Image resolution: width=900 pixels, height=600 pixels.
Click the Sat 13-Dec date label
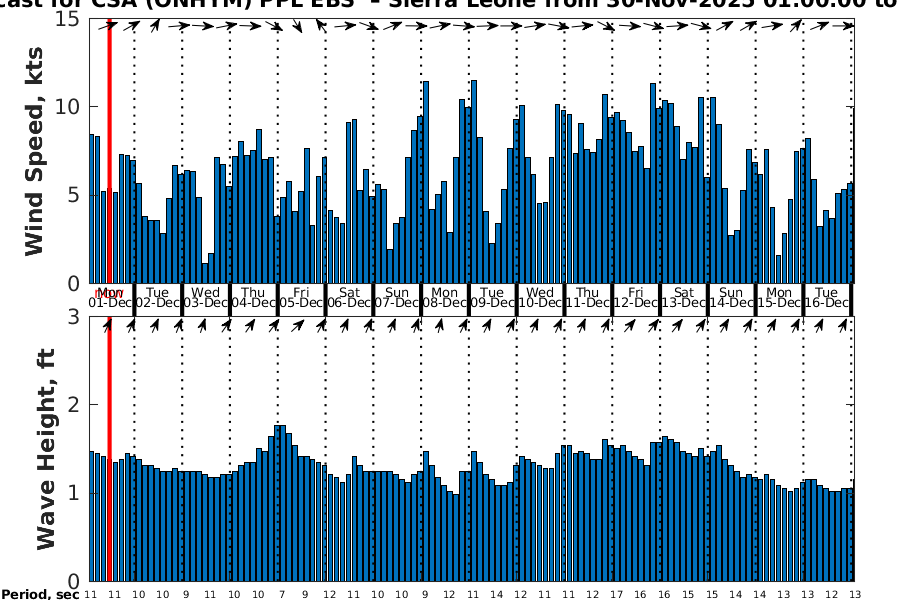[x=684, y=297]
